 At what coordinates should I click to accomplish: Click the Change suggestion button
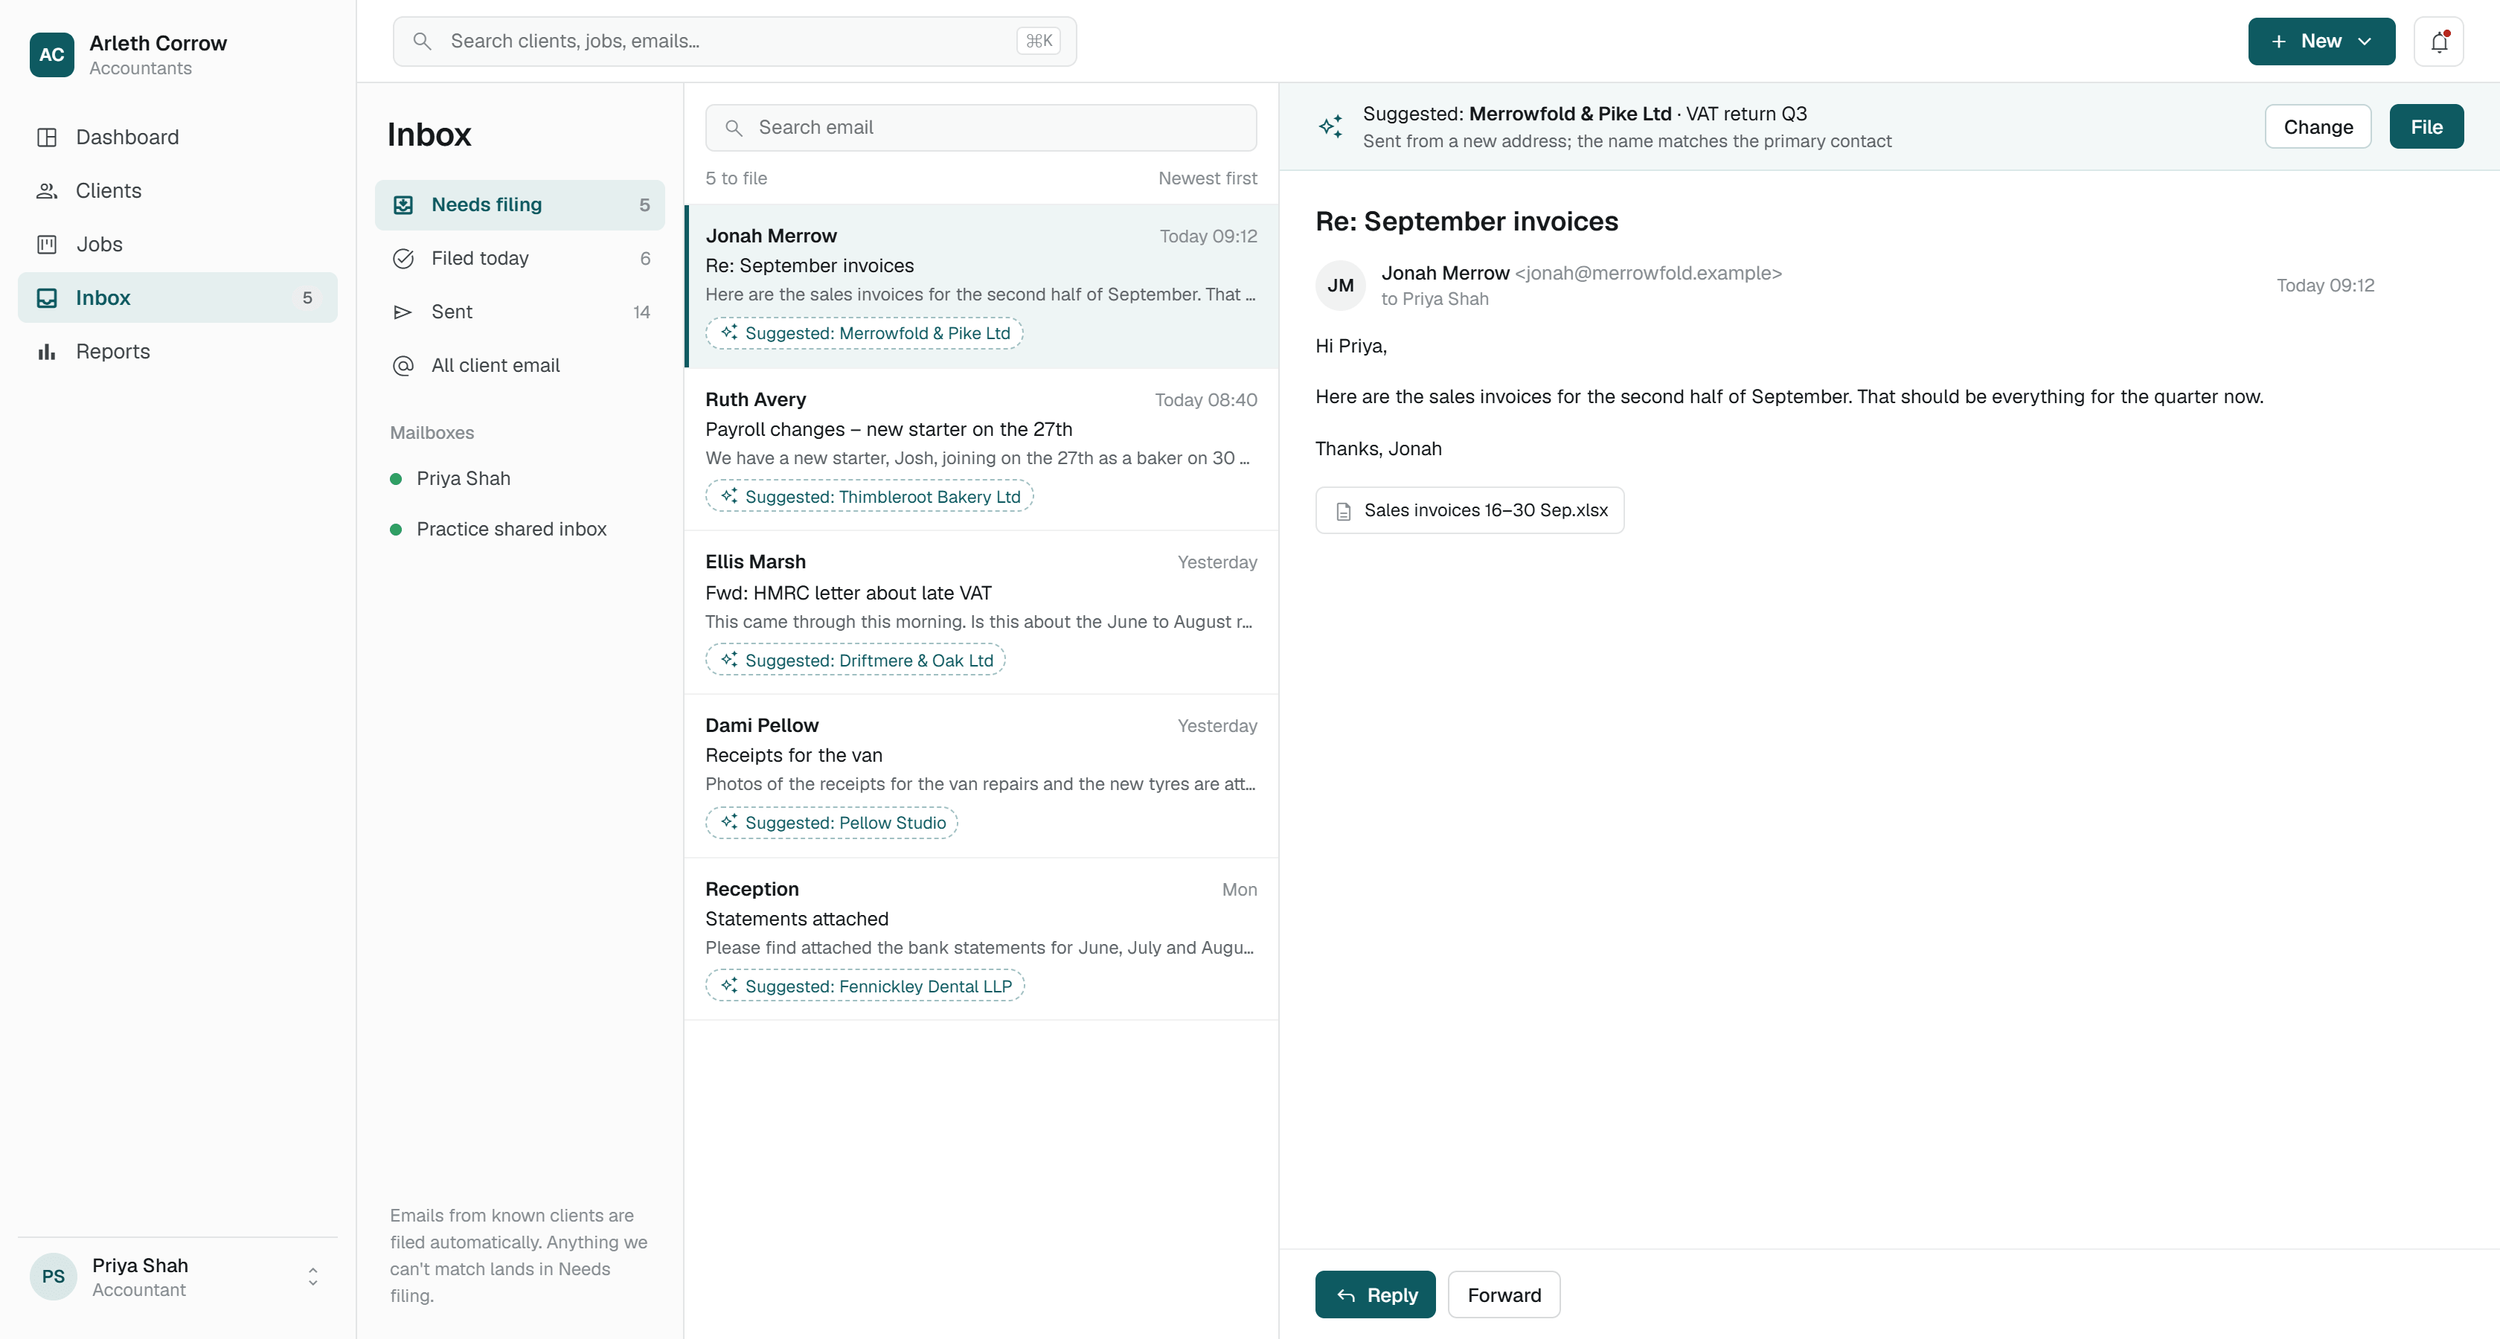click(2318, 127)
